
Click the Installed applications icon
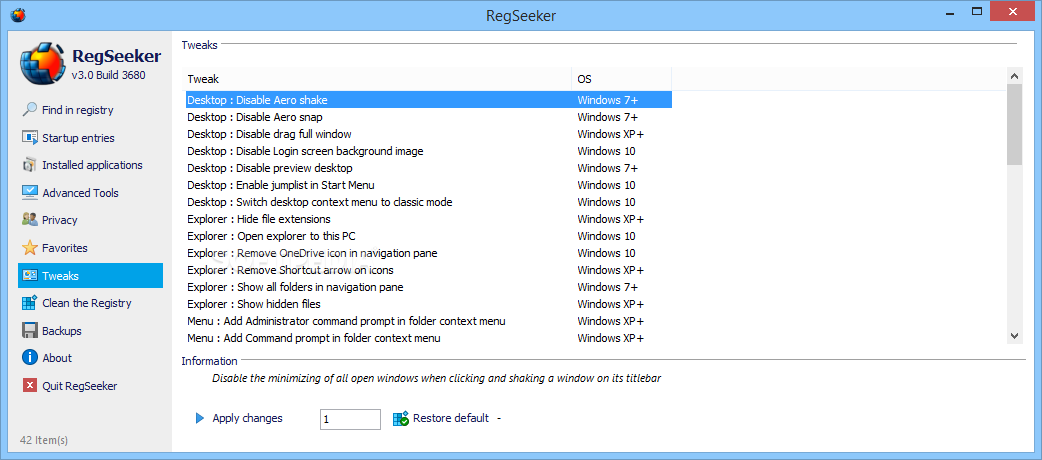(x=30, y=165)
